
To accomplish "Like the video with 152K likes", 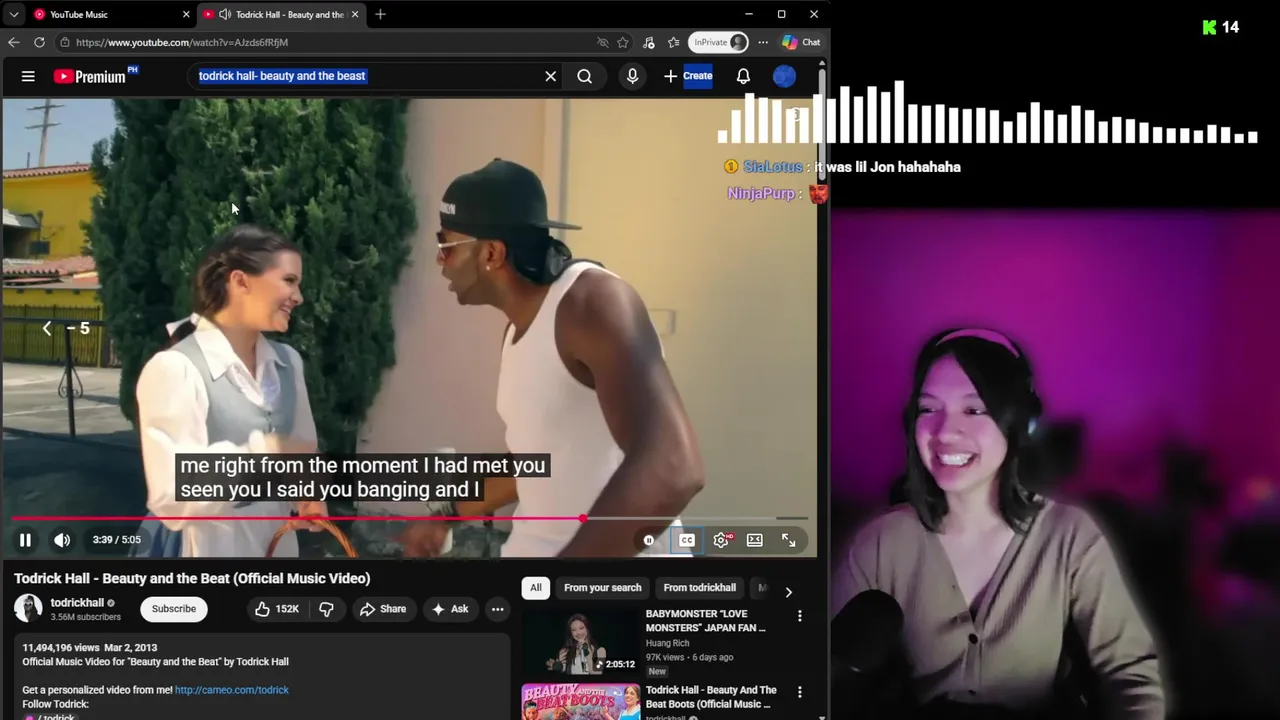I will pyautogui.click(x=277, y=609).
